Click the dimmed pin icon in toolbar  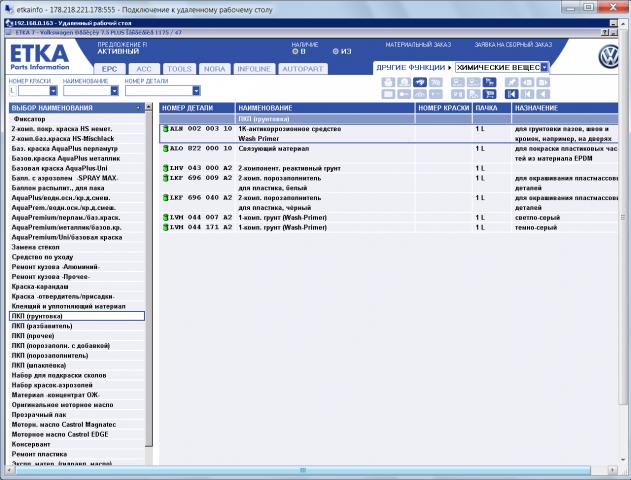point(511,82)
